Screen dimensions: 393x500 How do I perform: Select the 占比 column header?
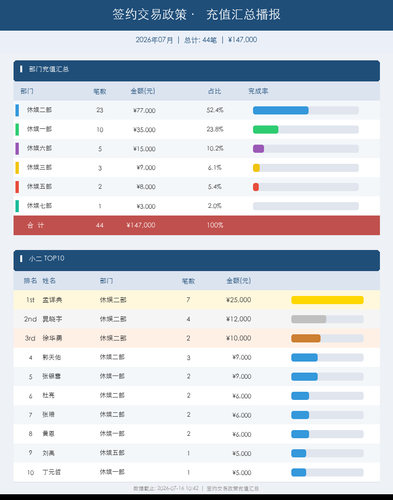[214, 91]
